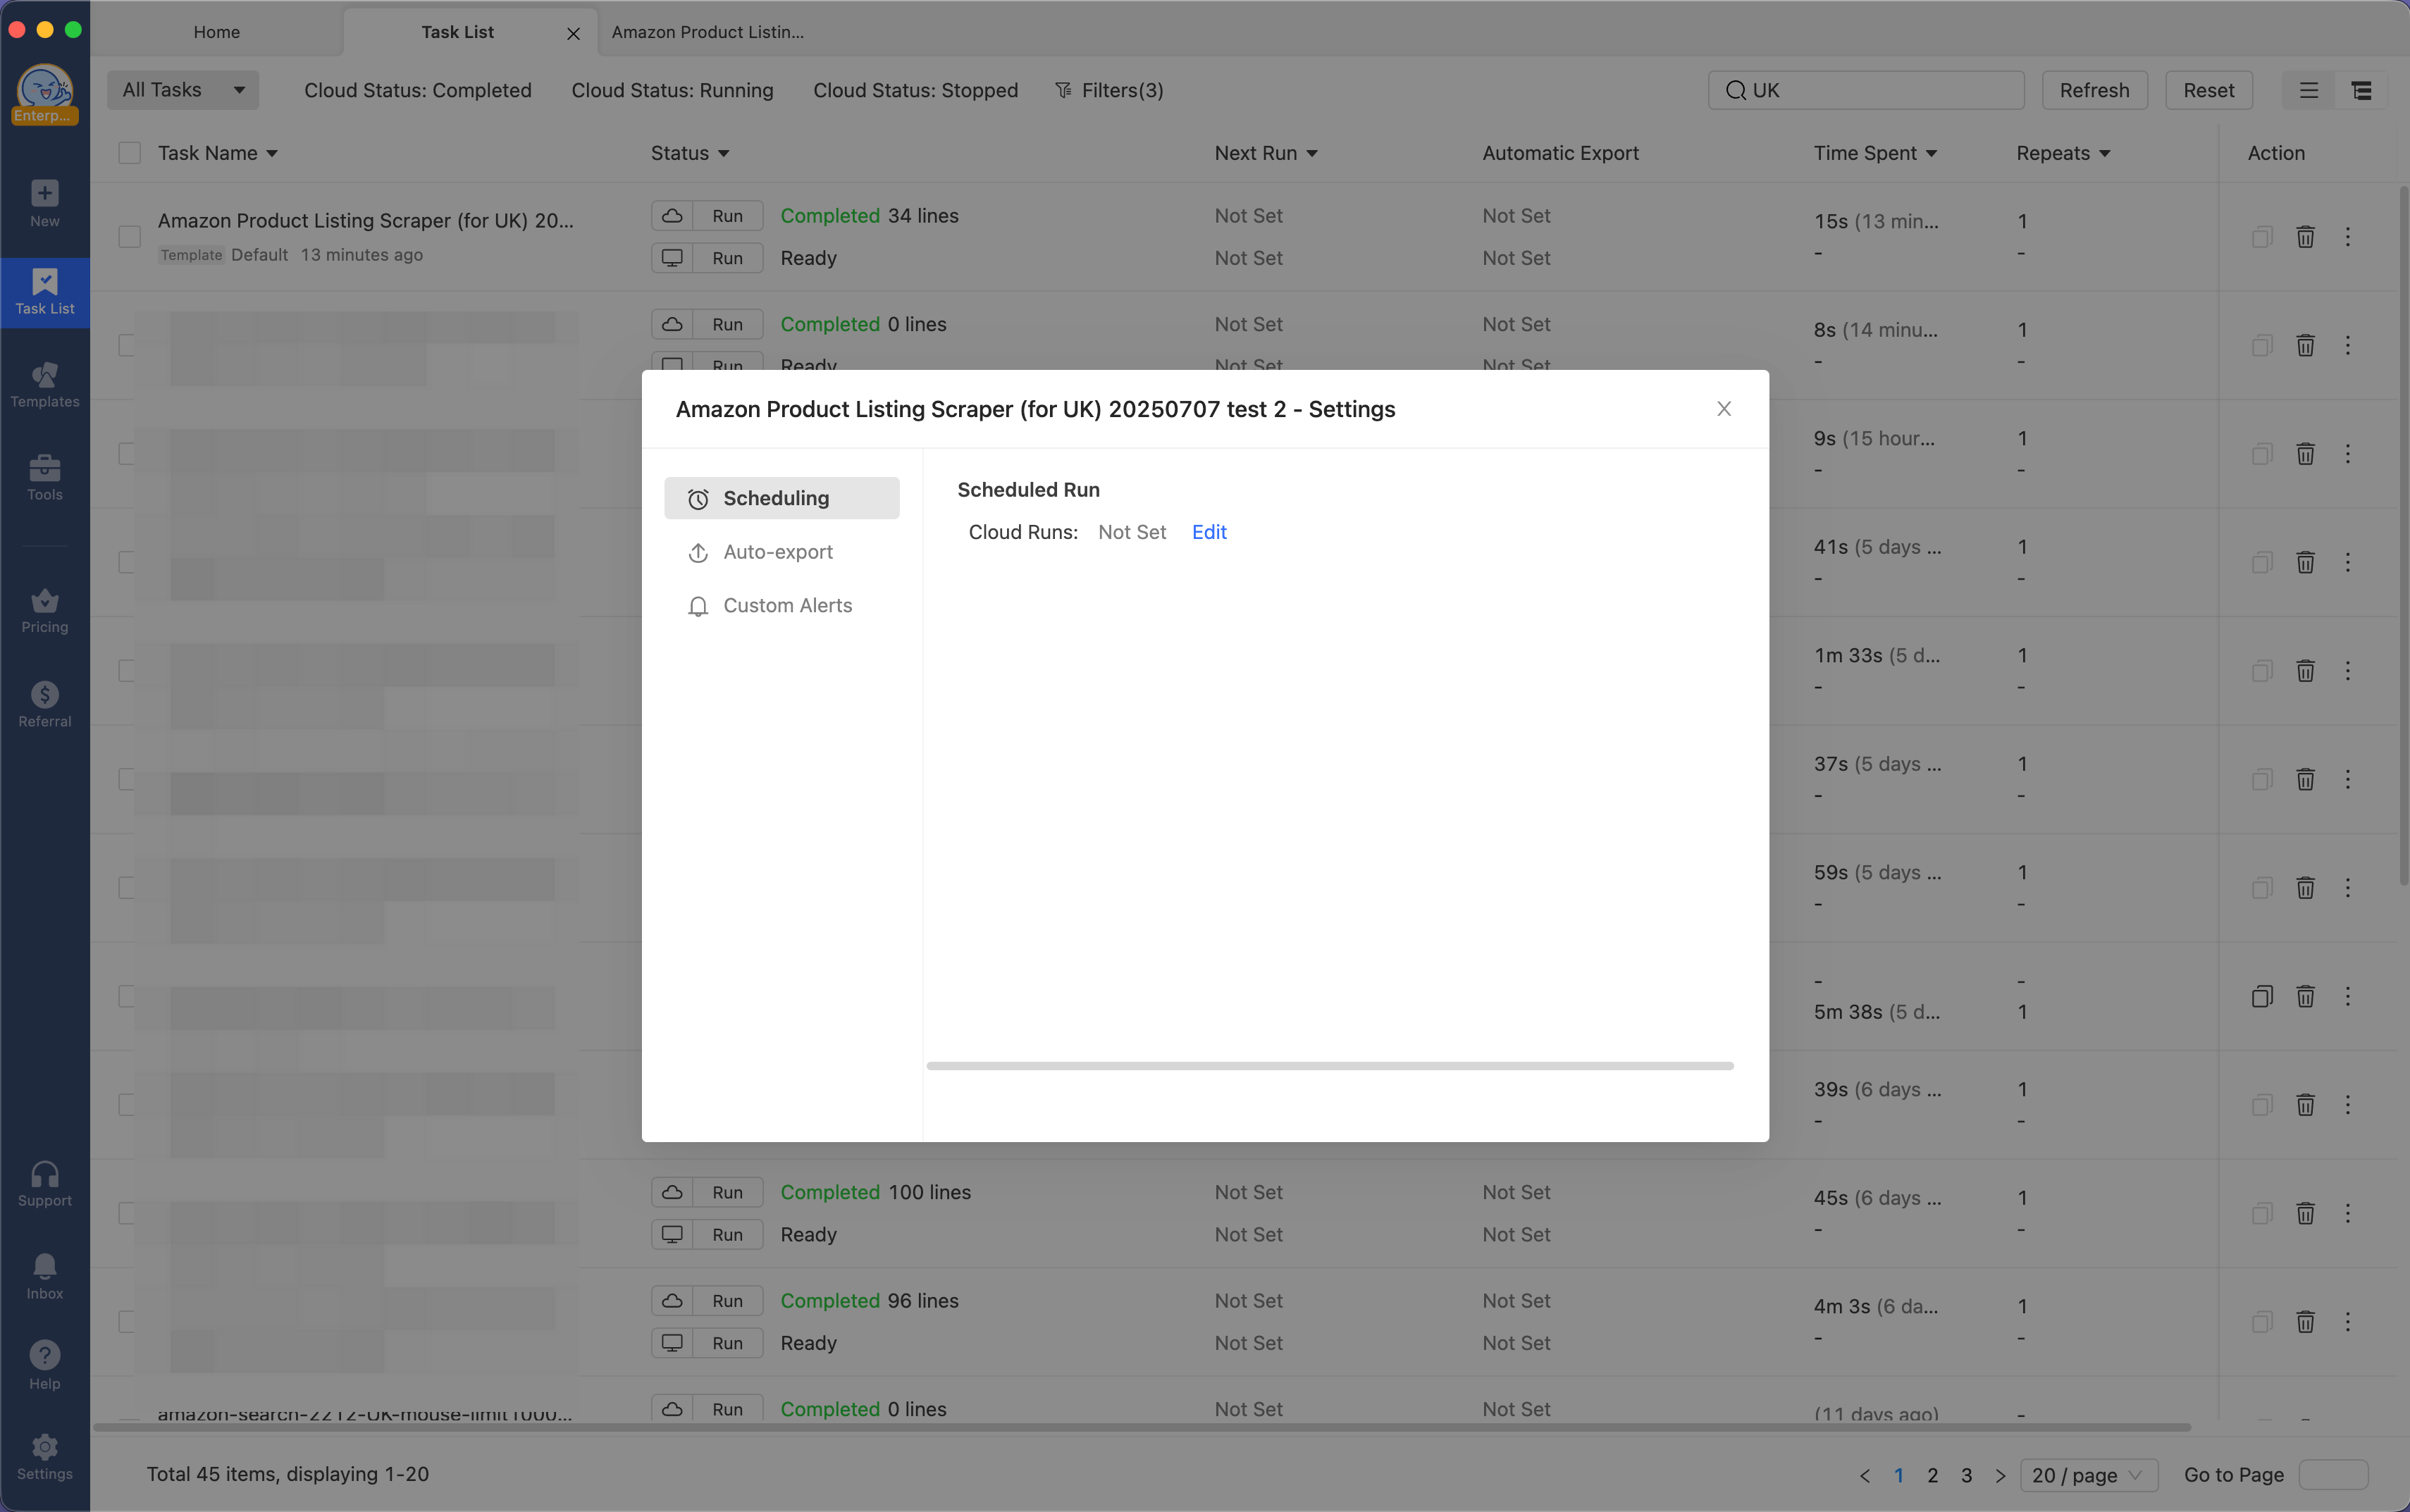This screenshot has width=2410, height=1512.
Task: Sort by Task Name column arrow
Action: (x=272, y=154)
